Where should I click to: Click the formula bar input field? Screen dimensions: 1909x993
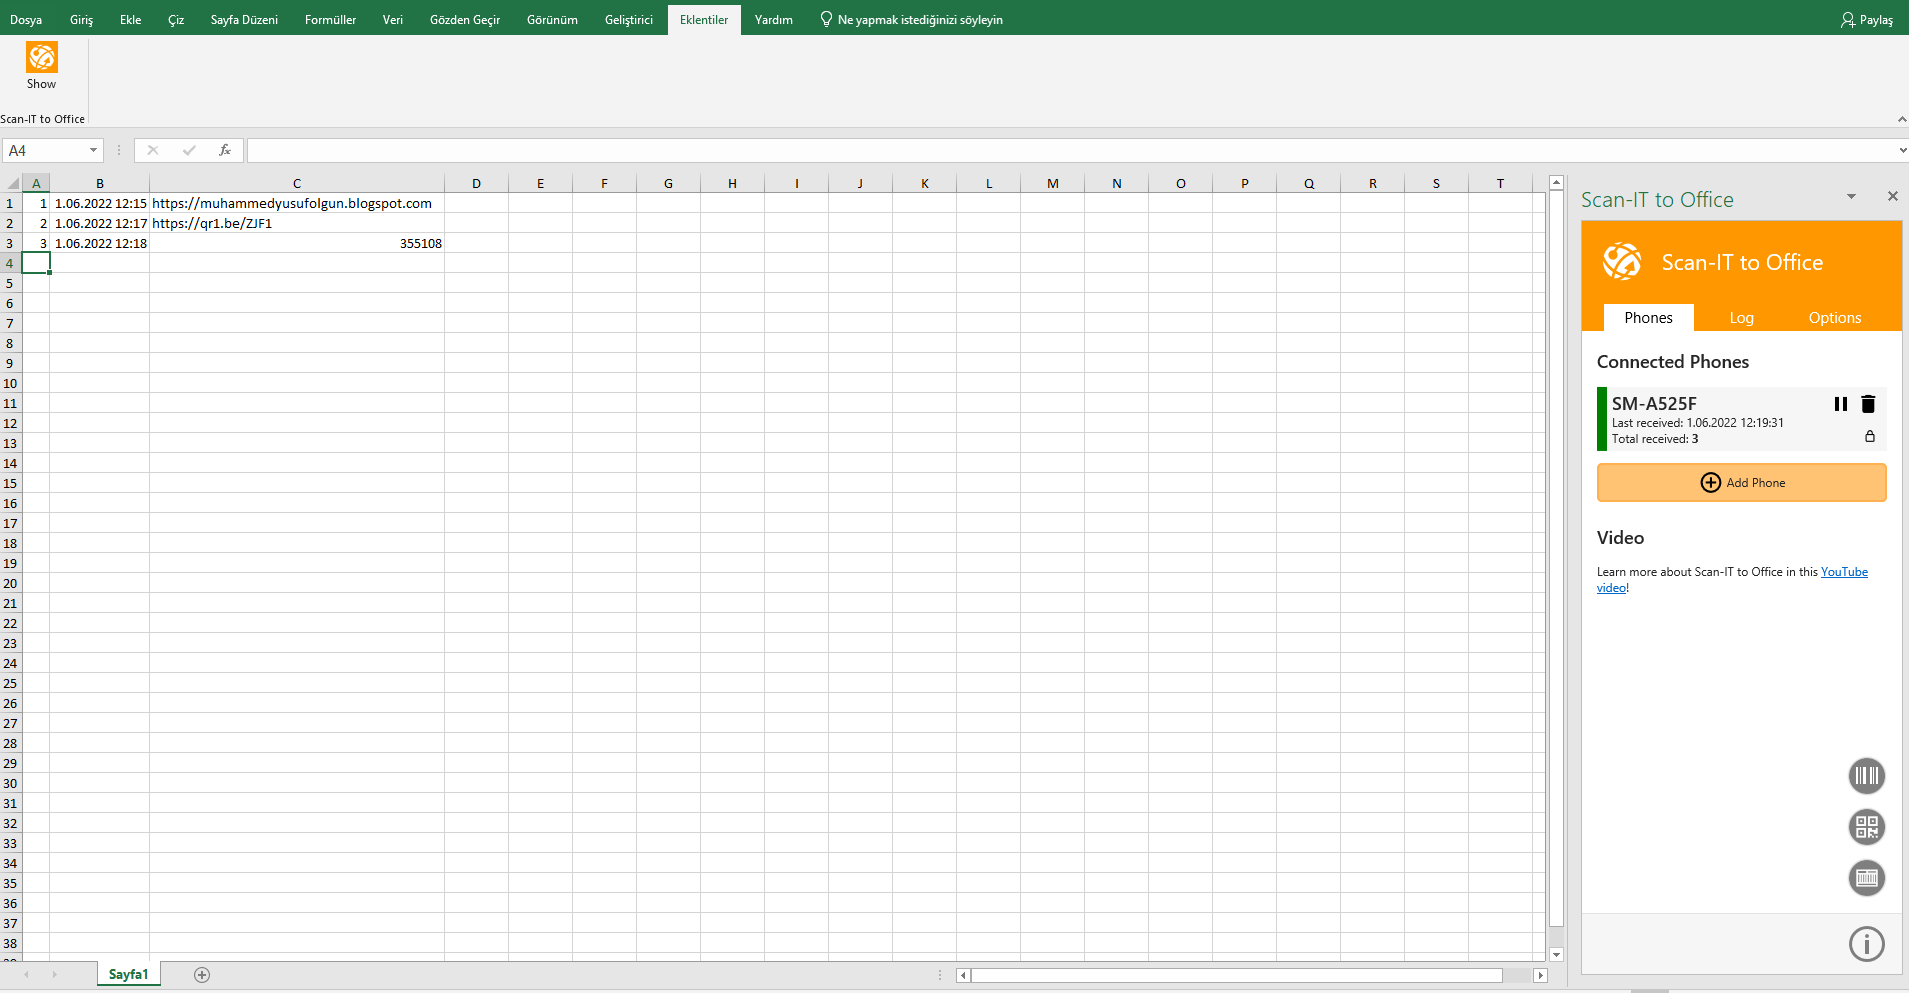(x=1070, y=150)
